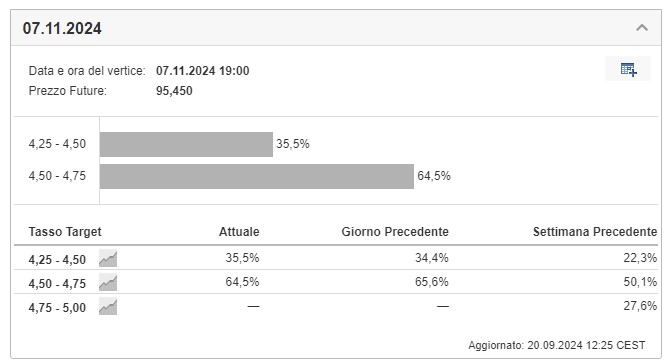Click the add-to-calendar table icon
This screenshot has width=670, height=361.
(628, 69)
